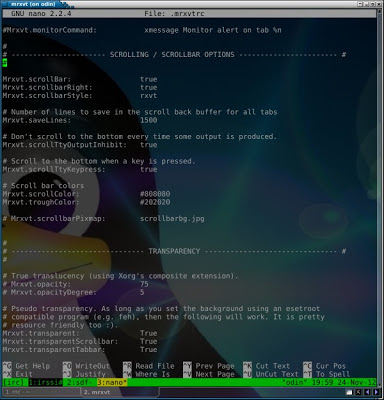Click the '5' opacityDegree value

click(142, 292)
